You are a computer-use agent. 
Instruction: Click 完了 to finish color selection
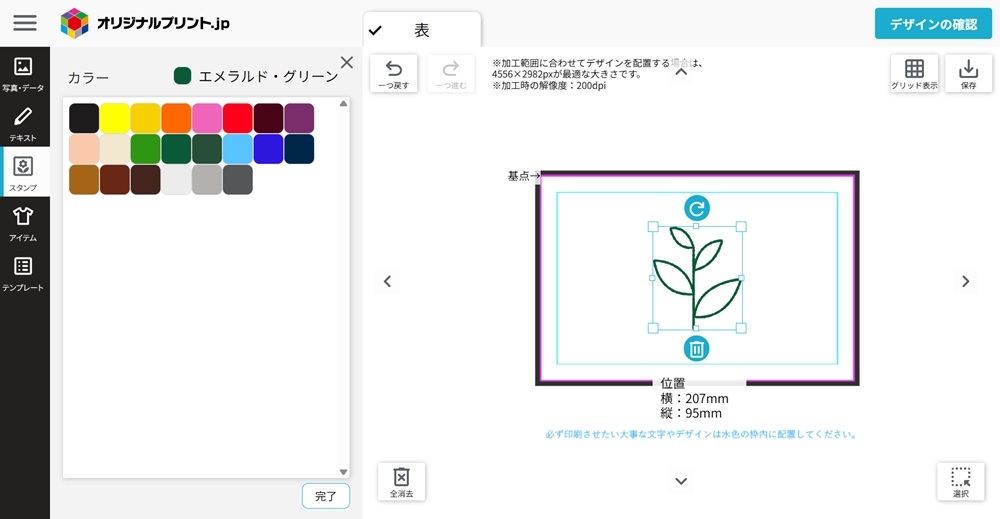click(325, 496)
